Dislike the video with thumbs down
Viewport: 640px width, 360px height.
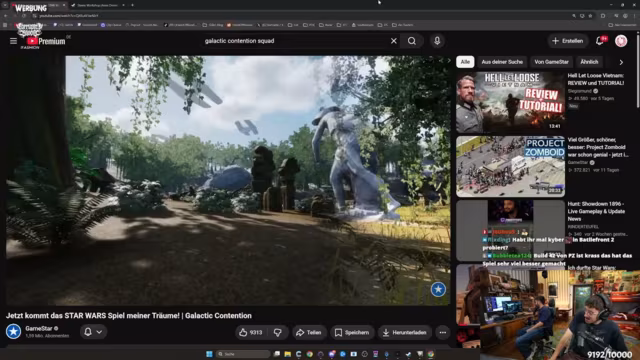pos(278,333)
